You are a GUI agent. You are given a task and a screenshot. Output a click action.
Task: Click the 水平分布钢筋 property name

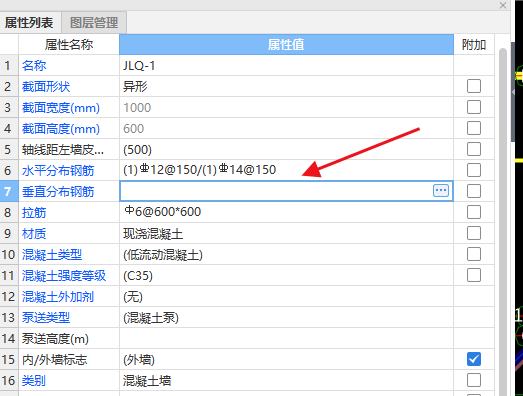point(58,171)
